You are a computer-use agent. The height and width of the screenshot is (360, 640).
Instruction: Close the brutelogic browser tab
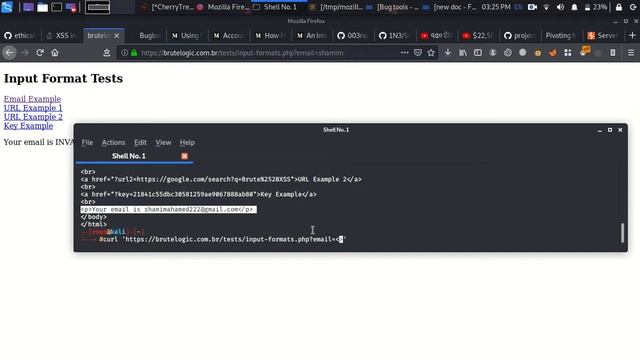(x=117, y=36)
